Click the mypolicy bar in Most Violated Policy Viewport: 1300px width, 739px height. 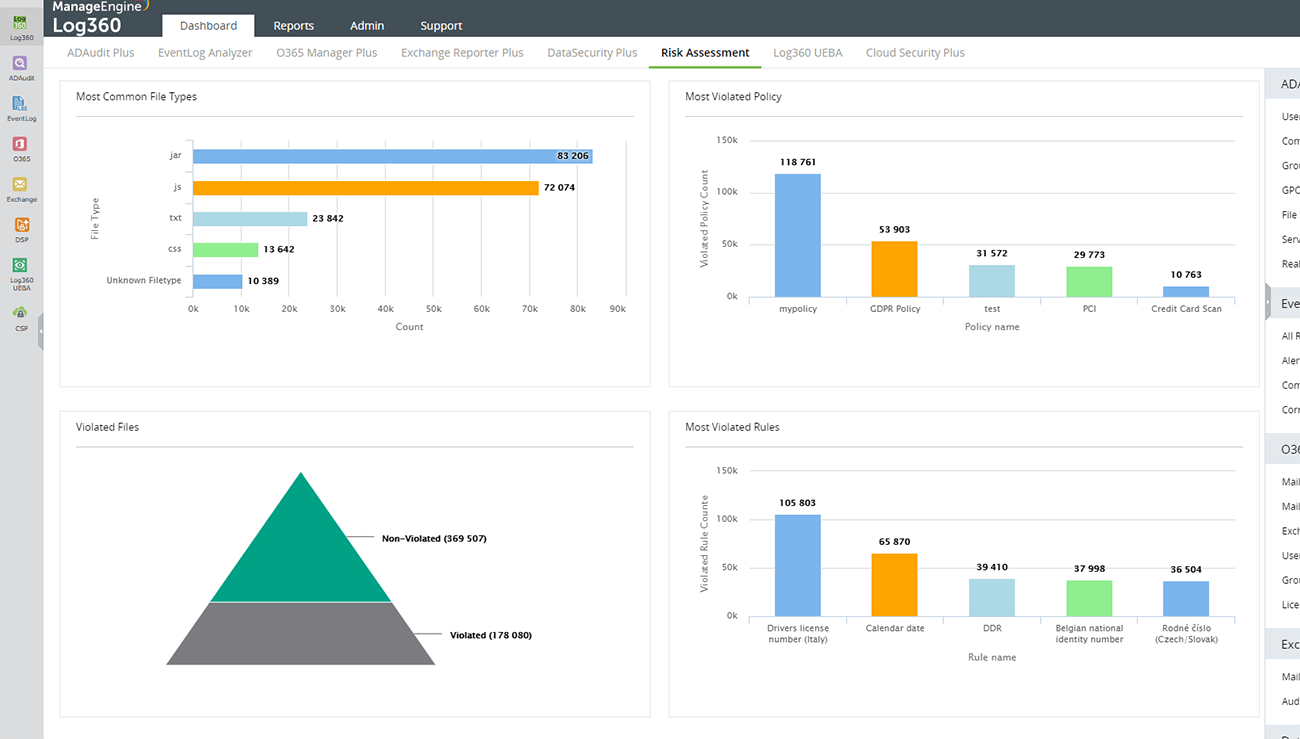pyautogui.click(x=797, y=235)
